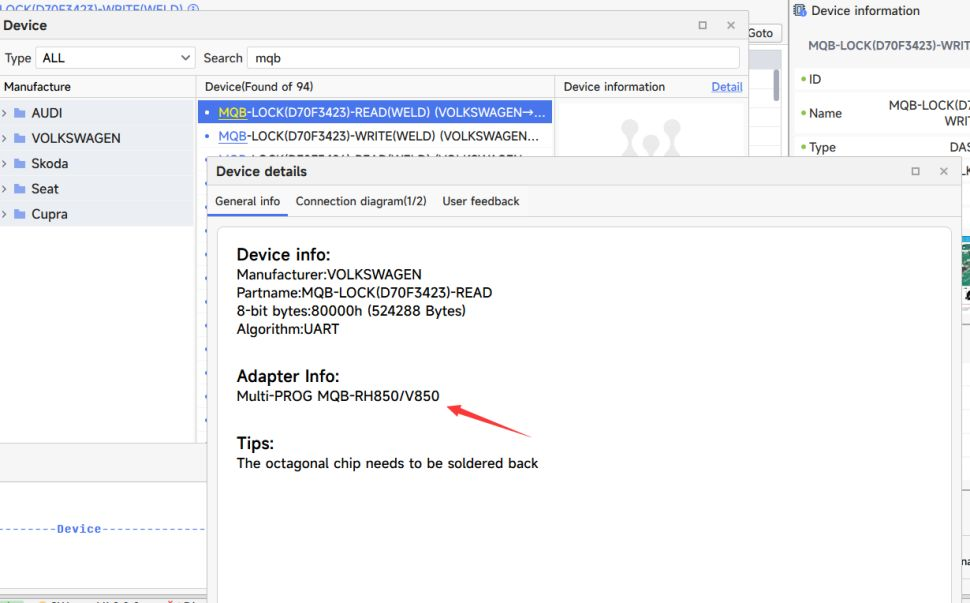The width and height of the screenshot is (970, 603).
Task: Expand the VOLKSWAGEN manufacturer folder
Action: point(4,139)
